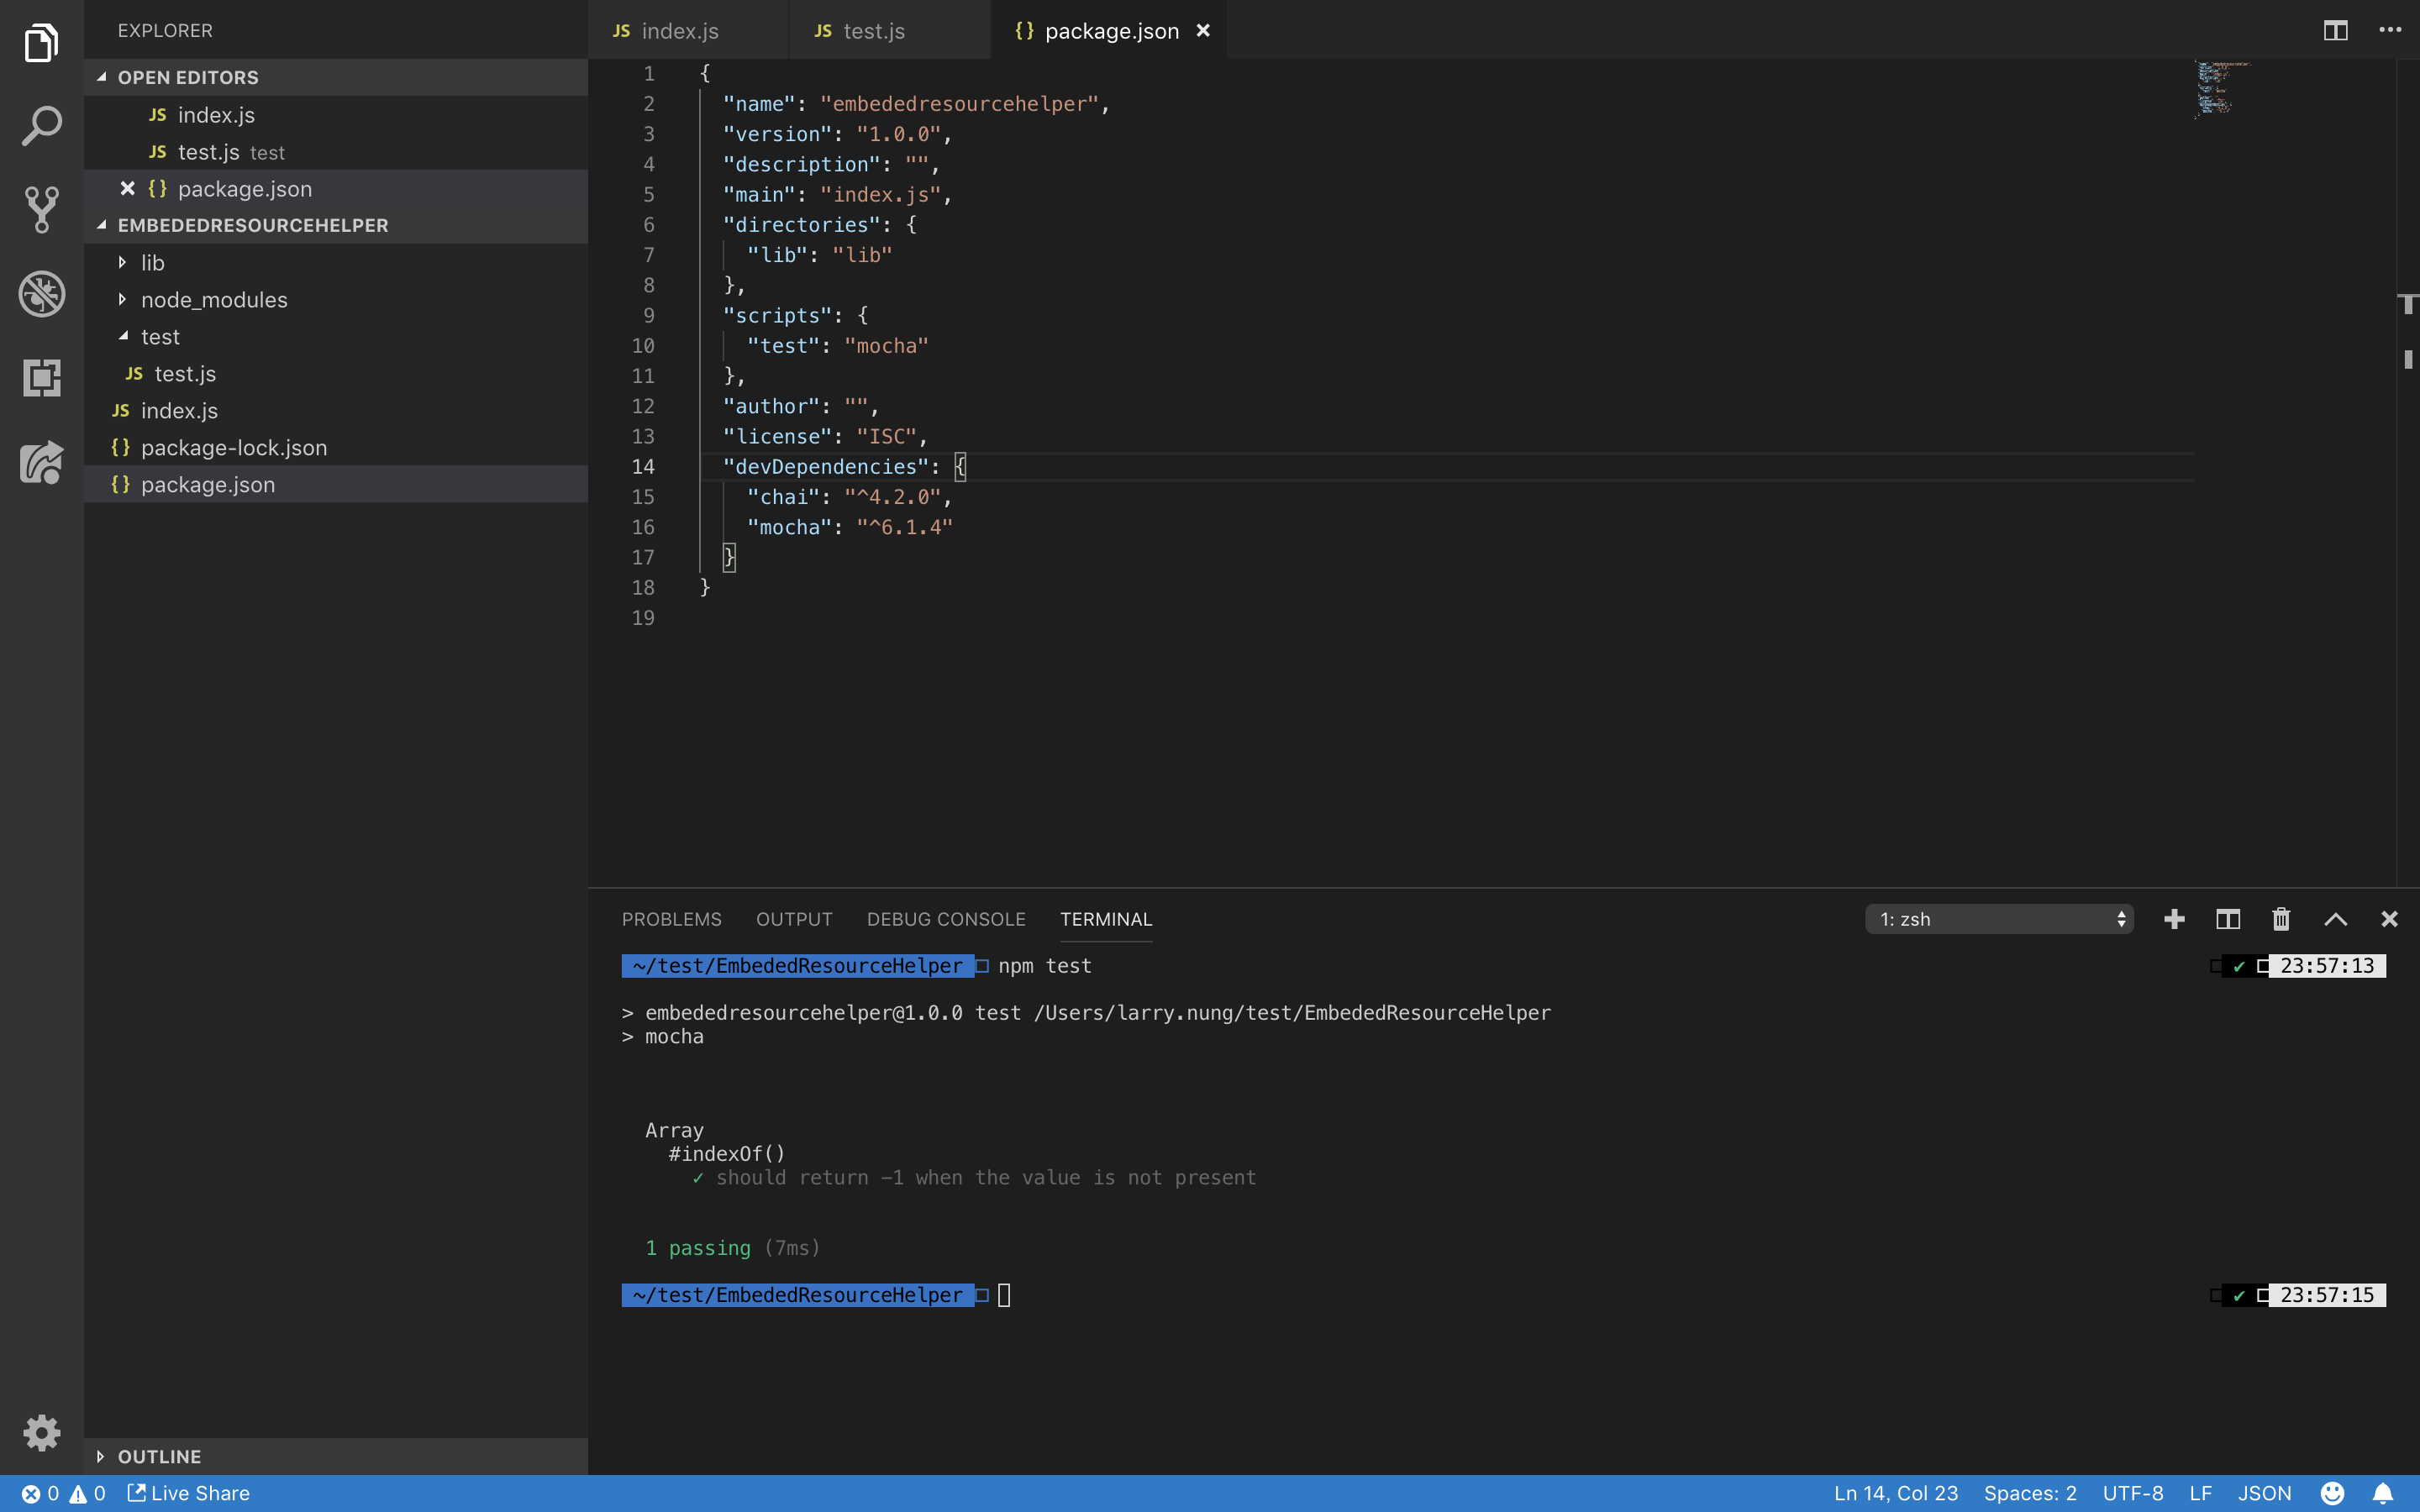Screen dimensions: 2420x1512
Task: Open the Debug view (bug icon)
Action: pyautogui.click(x=41, y=294)
